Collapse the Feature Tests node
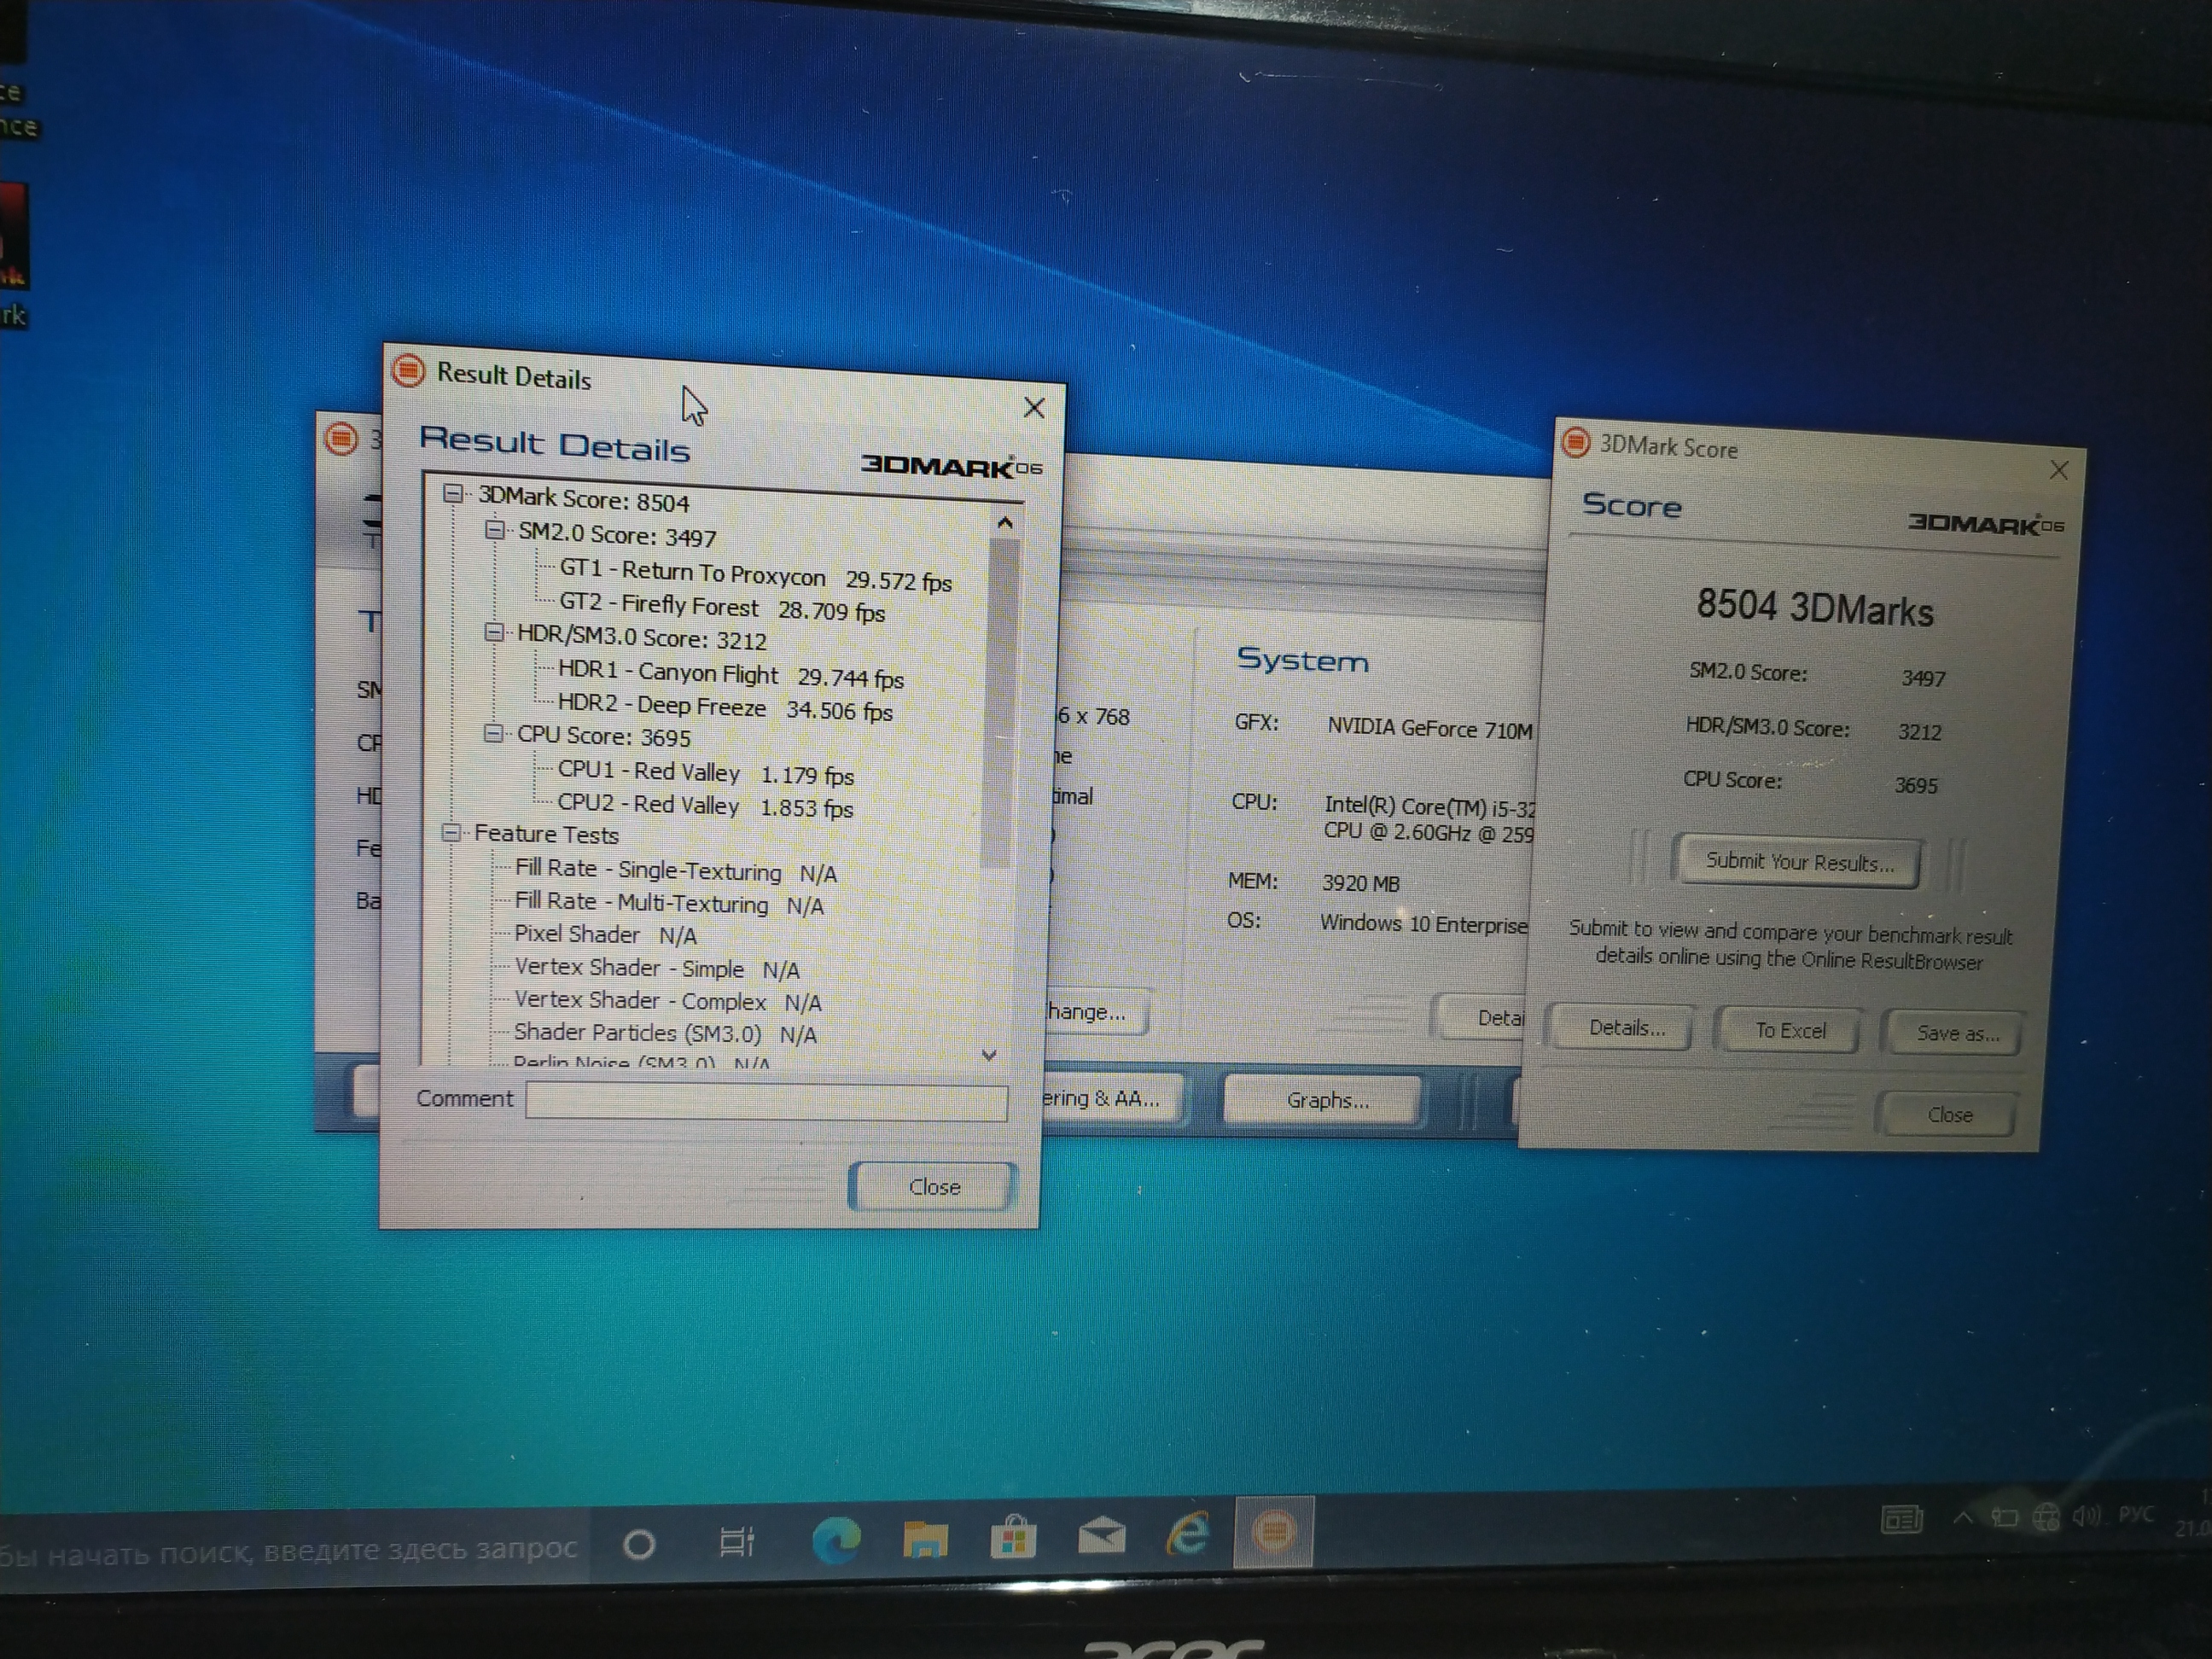The image size is (2212, 1659). point(451,832)
